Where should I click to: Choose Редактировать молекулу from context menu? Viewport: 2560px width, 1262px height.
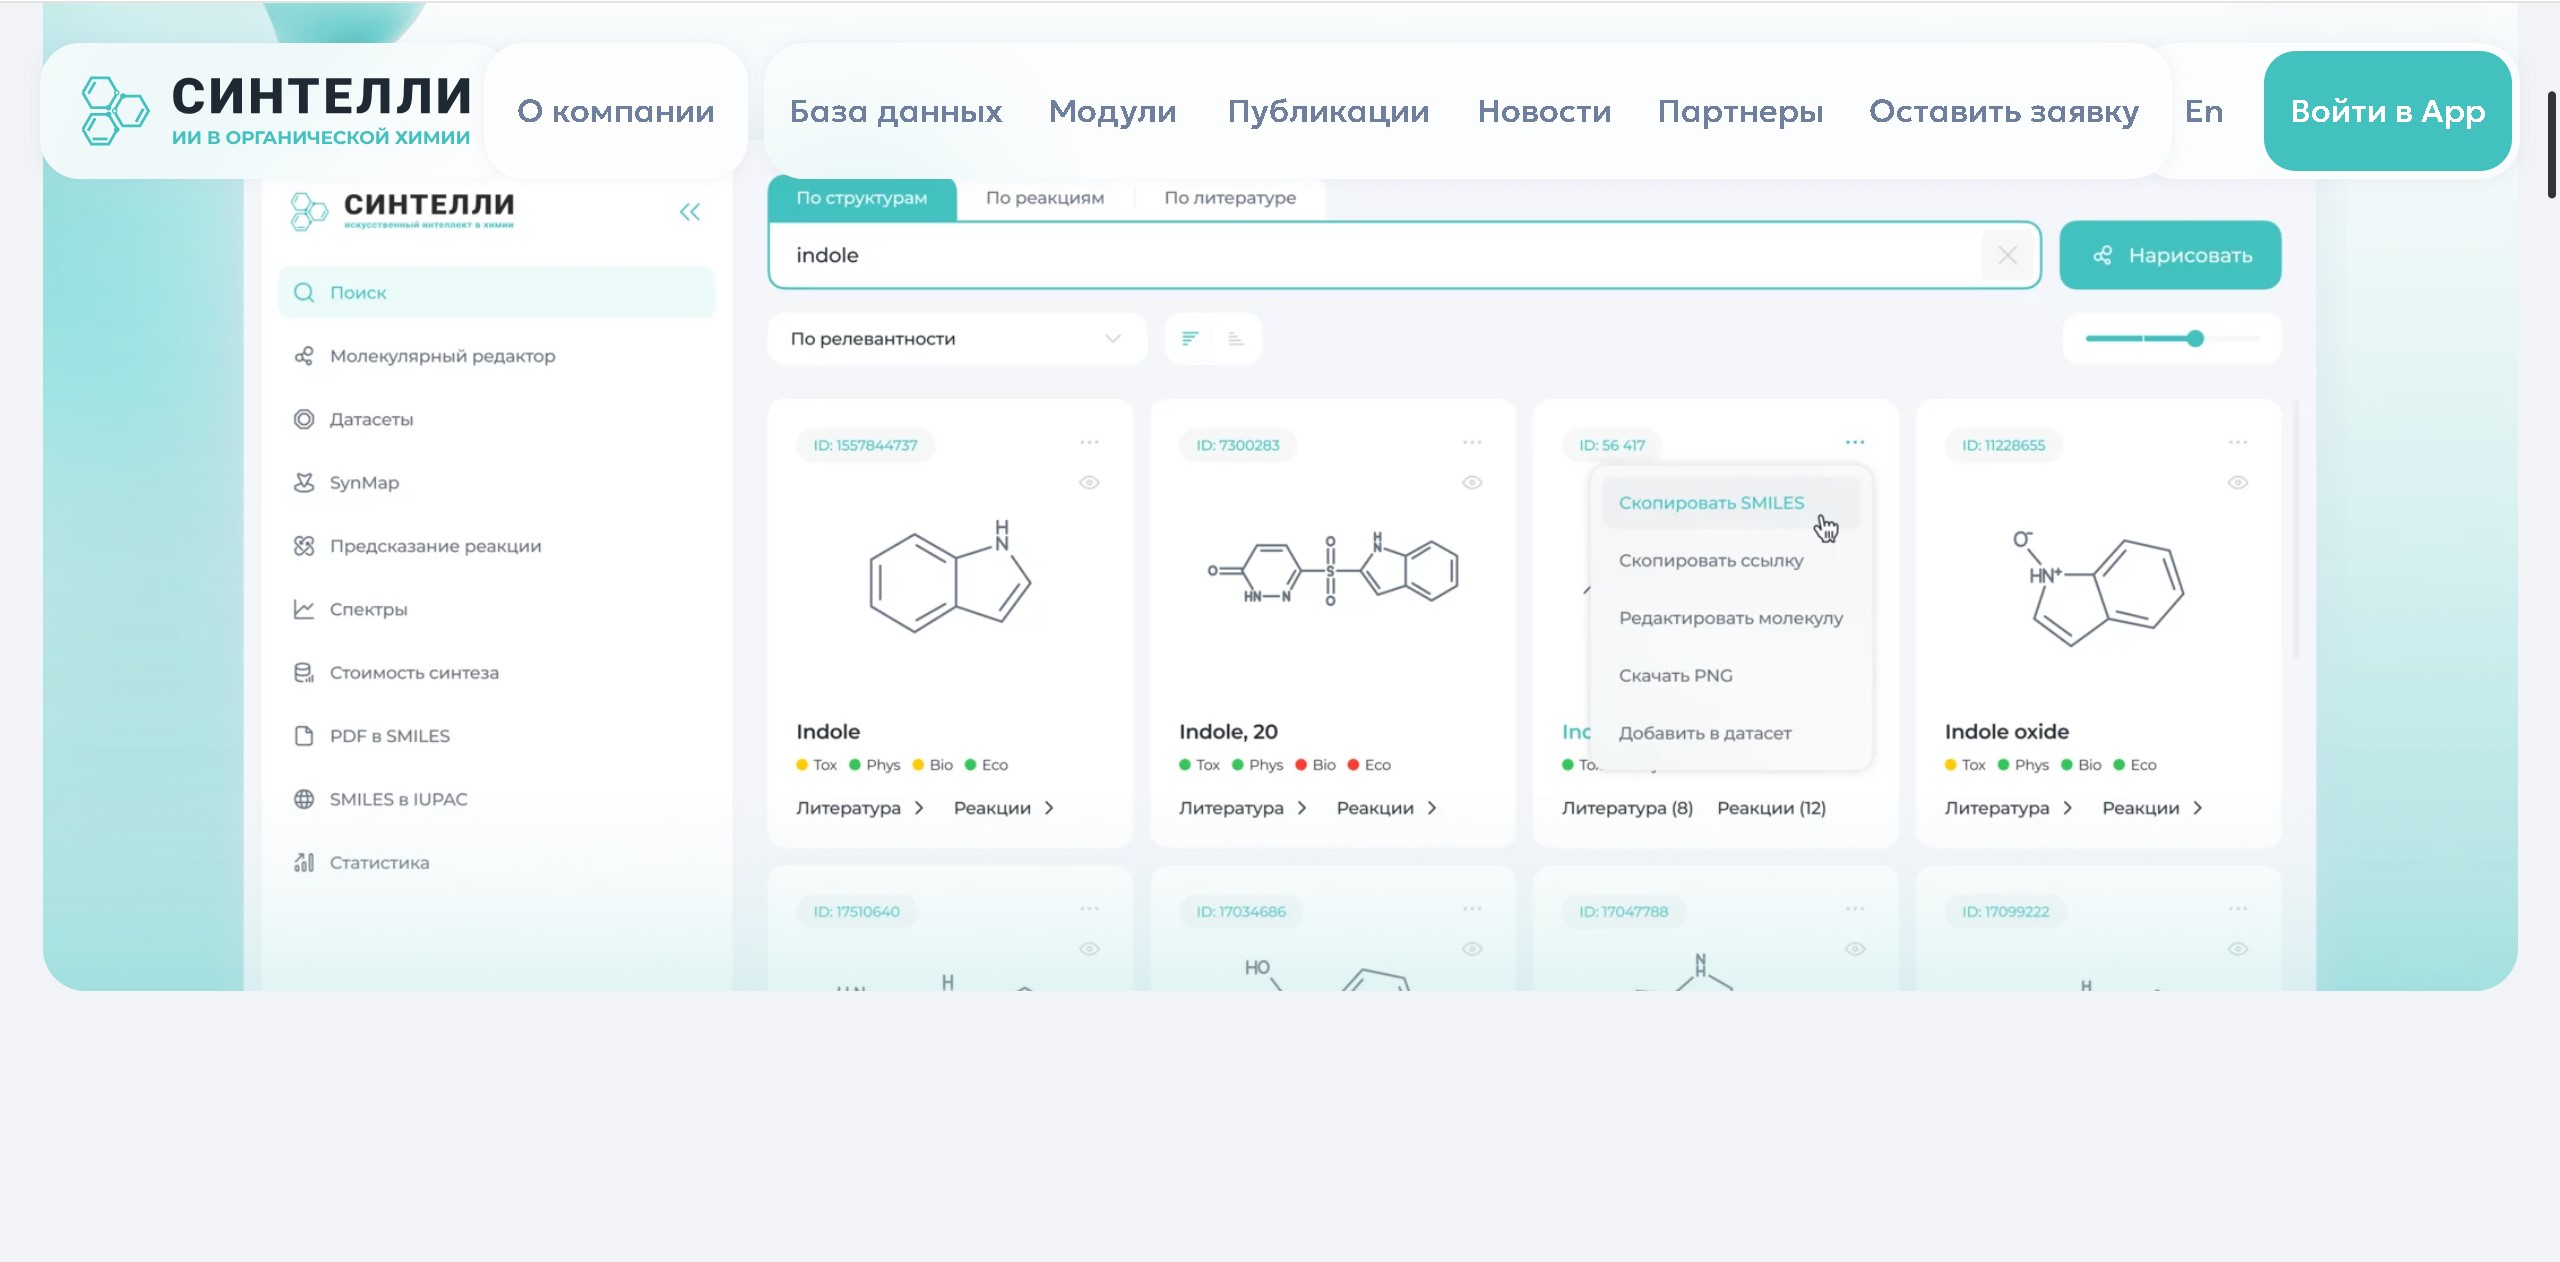coord(1731,618)
